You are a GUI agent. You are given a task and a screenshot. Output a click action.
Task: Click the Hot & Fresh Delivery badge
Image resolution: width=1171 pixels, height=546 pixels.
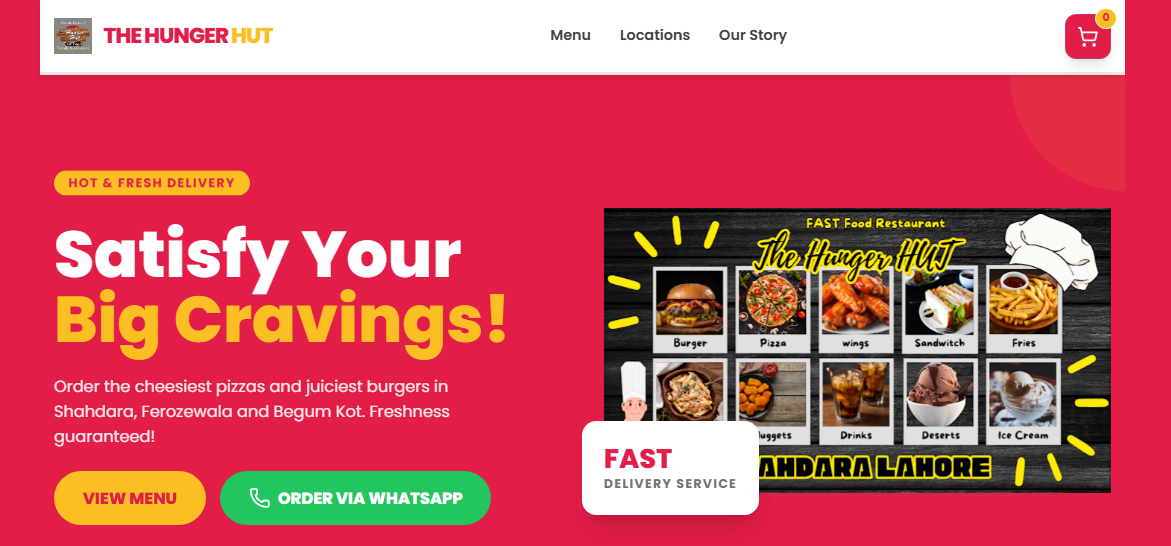[x=152, y=183]
